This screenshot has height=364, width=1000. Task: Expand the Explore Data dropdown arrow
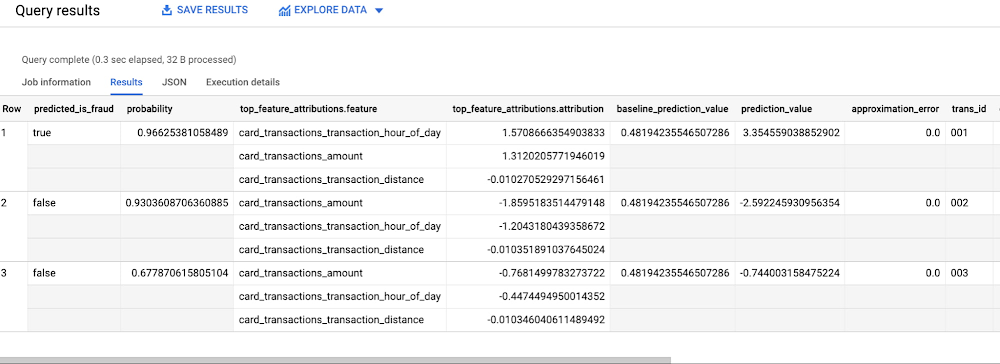(x=378, y=11)
